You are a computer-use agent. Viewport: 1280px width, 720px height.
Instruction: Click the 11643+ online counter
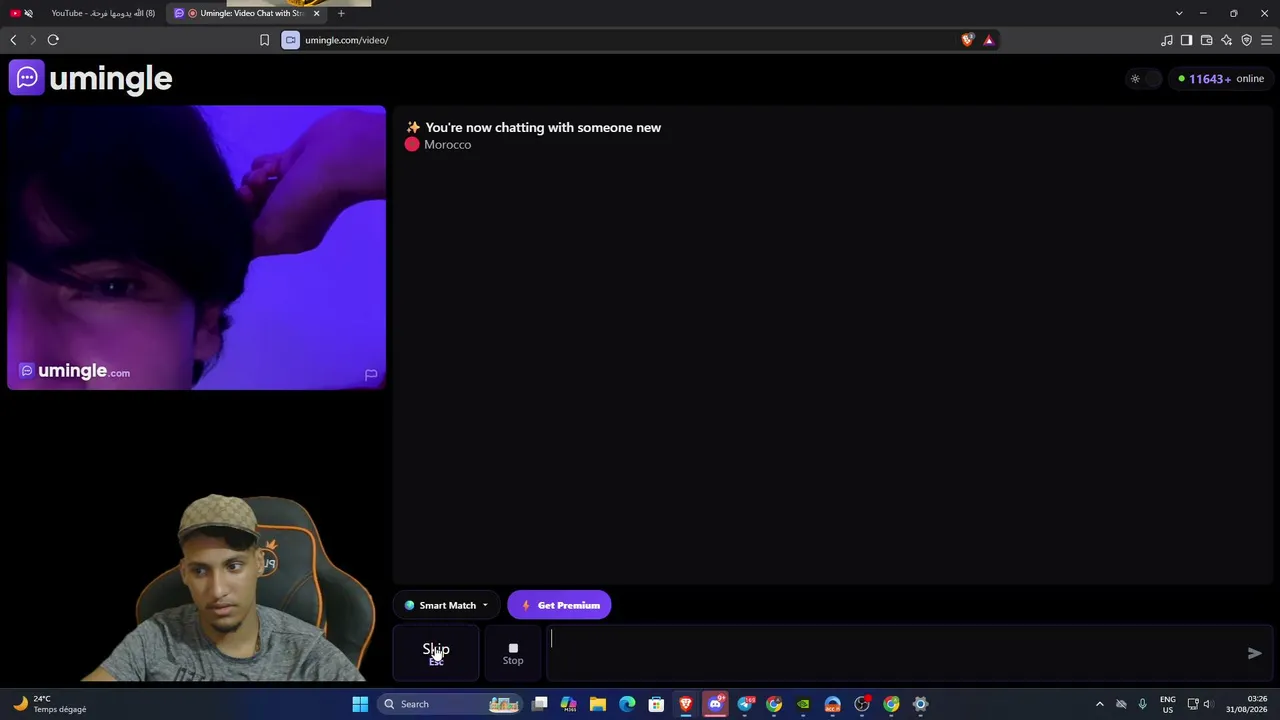1221,79
